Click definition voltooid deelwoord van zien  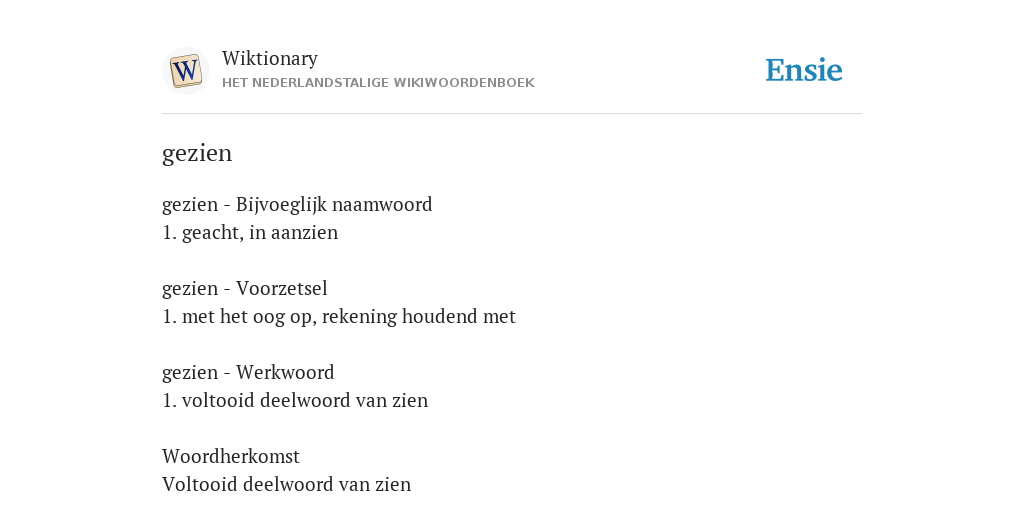305,400
